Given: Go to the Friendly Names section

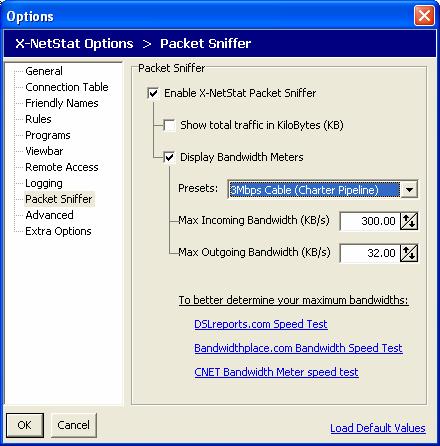Looking at the screenshot, I should (62, 103).
